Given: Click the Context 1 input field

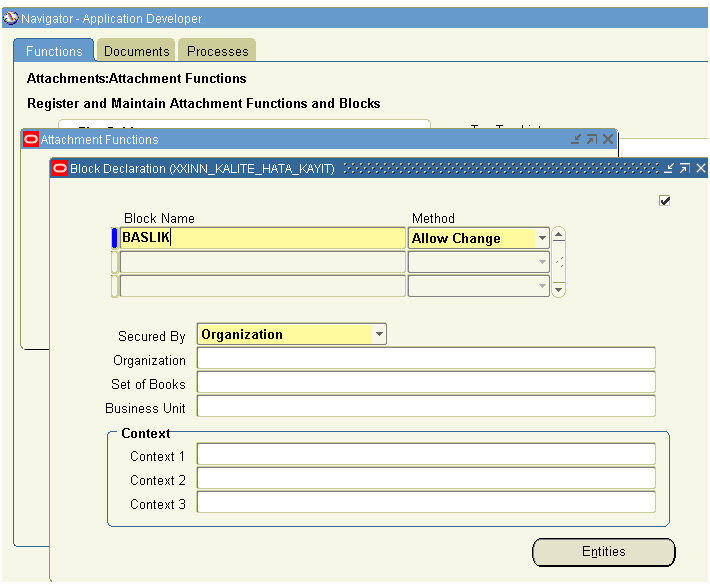Looking at the screenshot, I should pyautogui.click(x=426, y=455).
